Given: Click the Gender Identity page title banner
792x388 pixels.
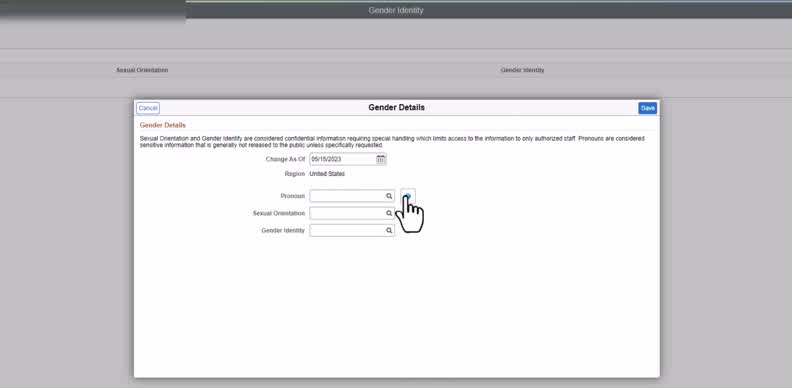Looking at the screenshot, I should pyautogui.click(x=395, y=10).
